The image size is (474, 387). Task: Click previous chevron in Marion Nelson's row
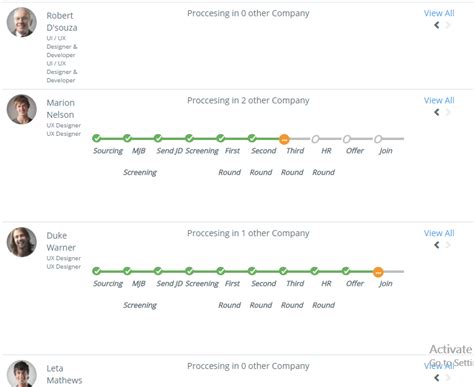click(x=437, y=112)
